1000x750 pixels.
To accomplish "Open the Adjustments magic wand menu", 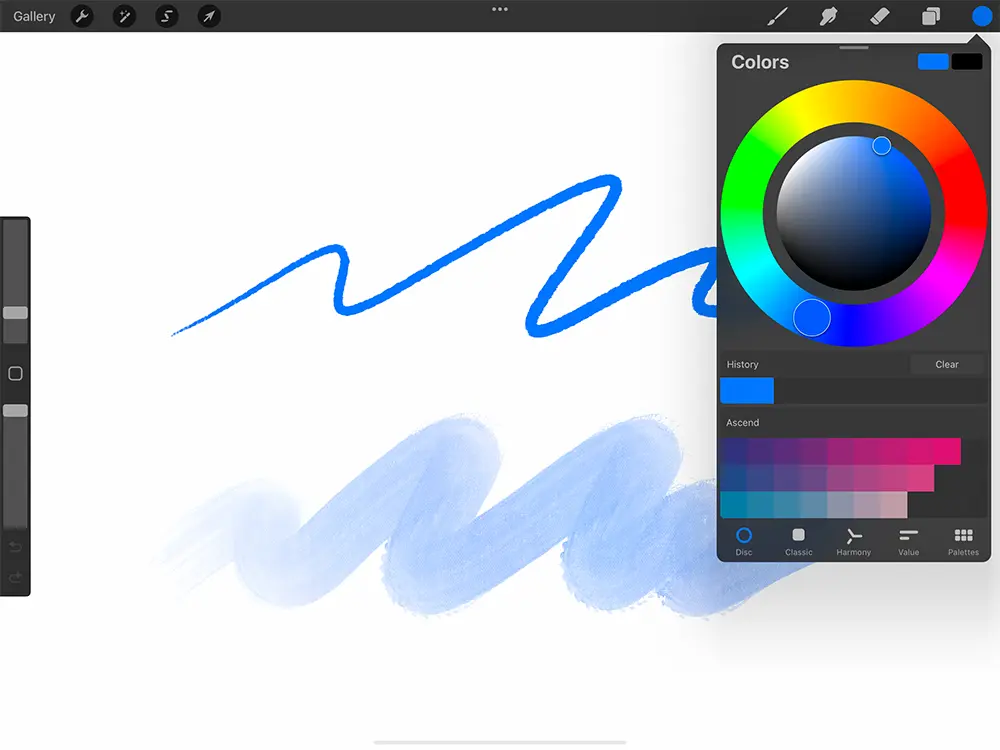I will [125, 16].
